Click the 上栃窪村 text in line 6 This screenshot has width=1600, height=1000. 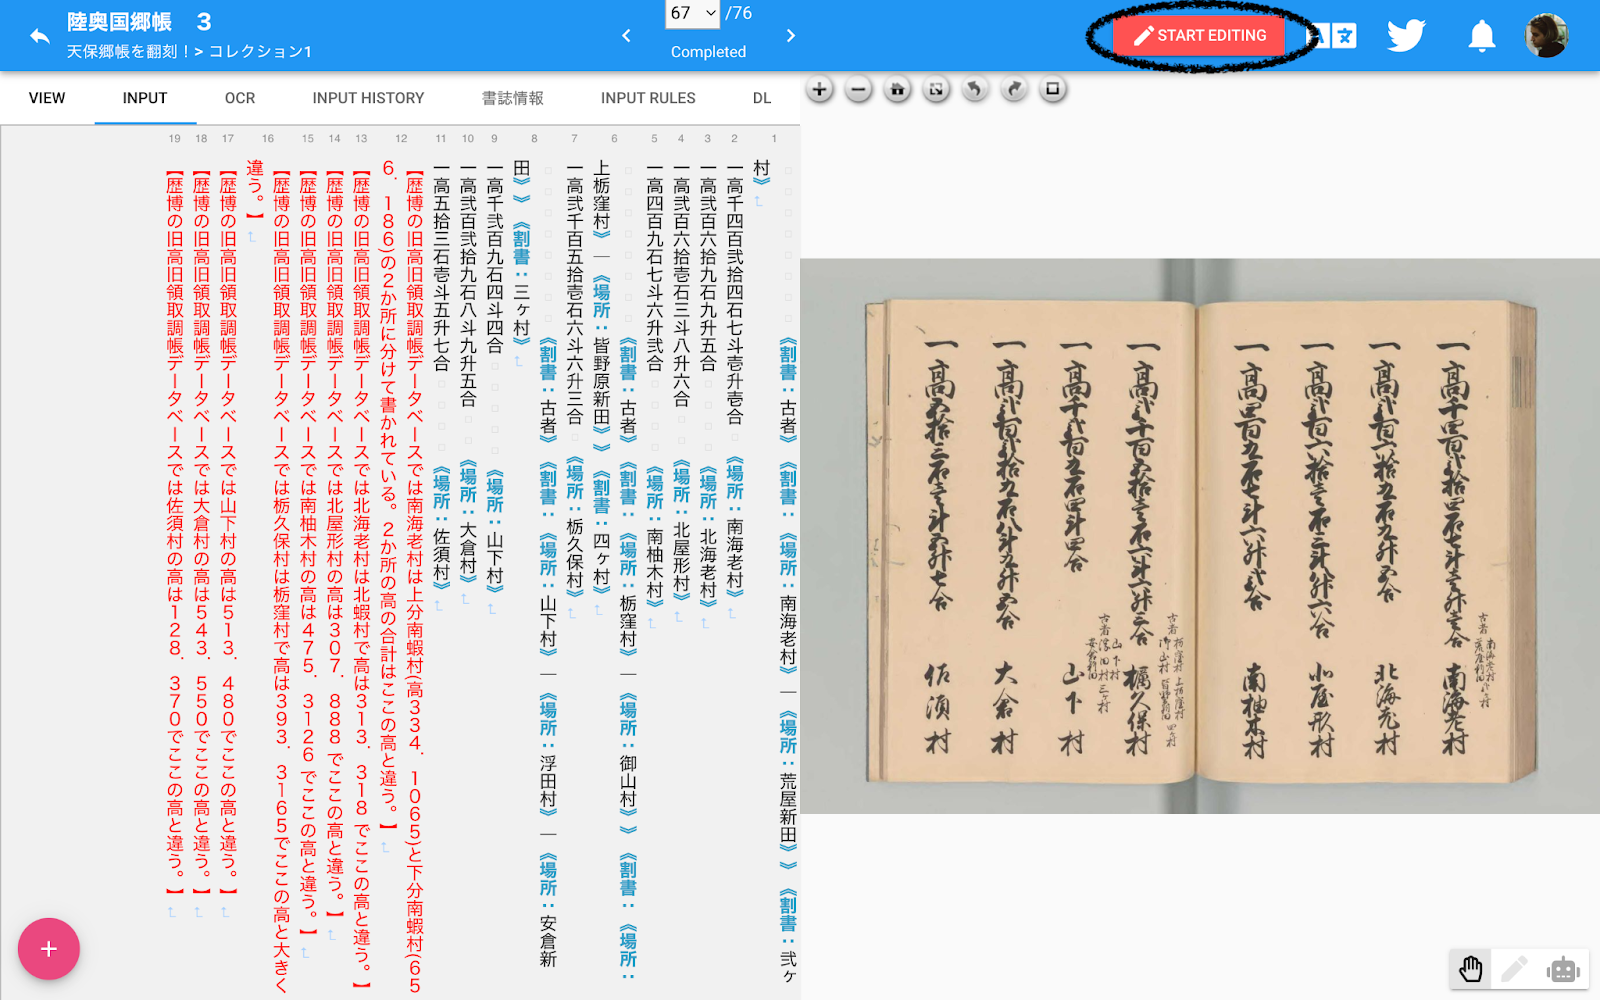pyautogui.click(x=601, y=197)
